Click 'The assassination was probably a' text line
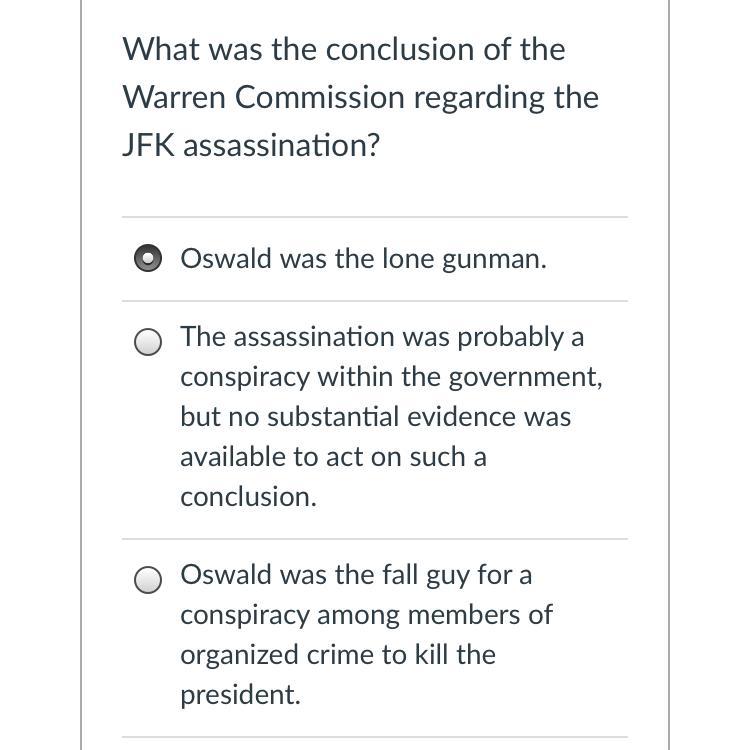 [x=382, y=337]
